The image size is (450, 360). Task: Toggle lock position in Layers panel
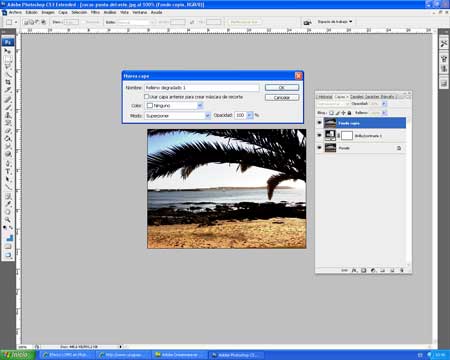point(343,113)
